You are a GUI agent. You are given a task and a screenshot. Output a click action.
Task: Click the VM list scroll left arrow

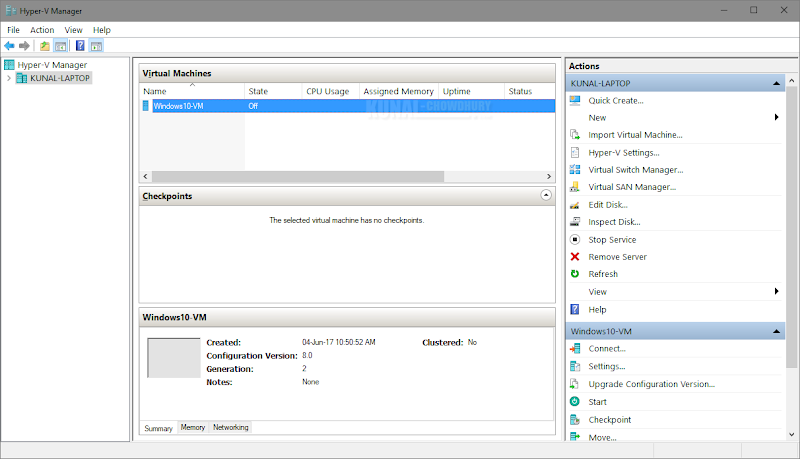145,176
